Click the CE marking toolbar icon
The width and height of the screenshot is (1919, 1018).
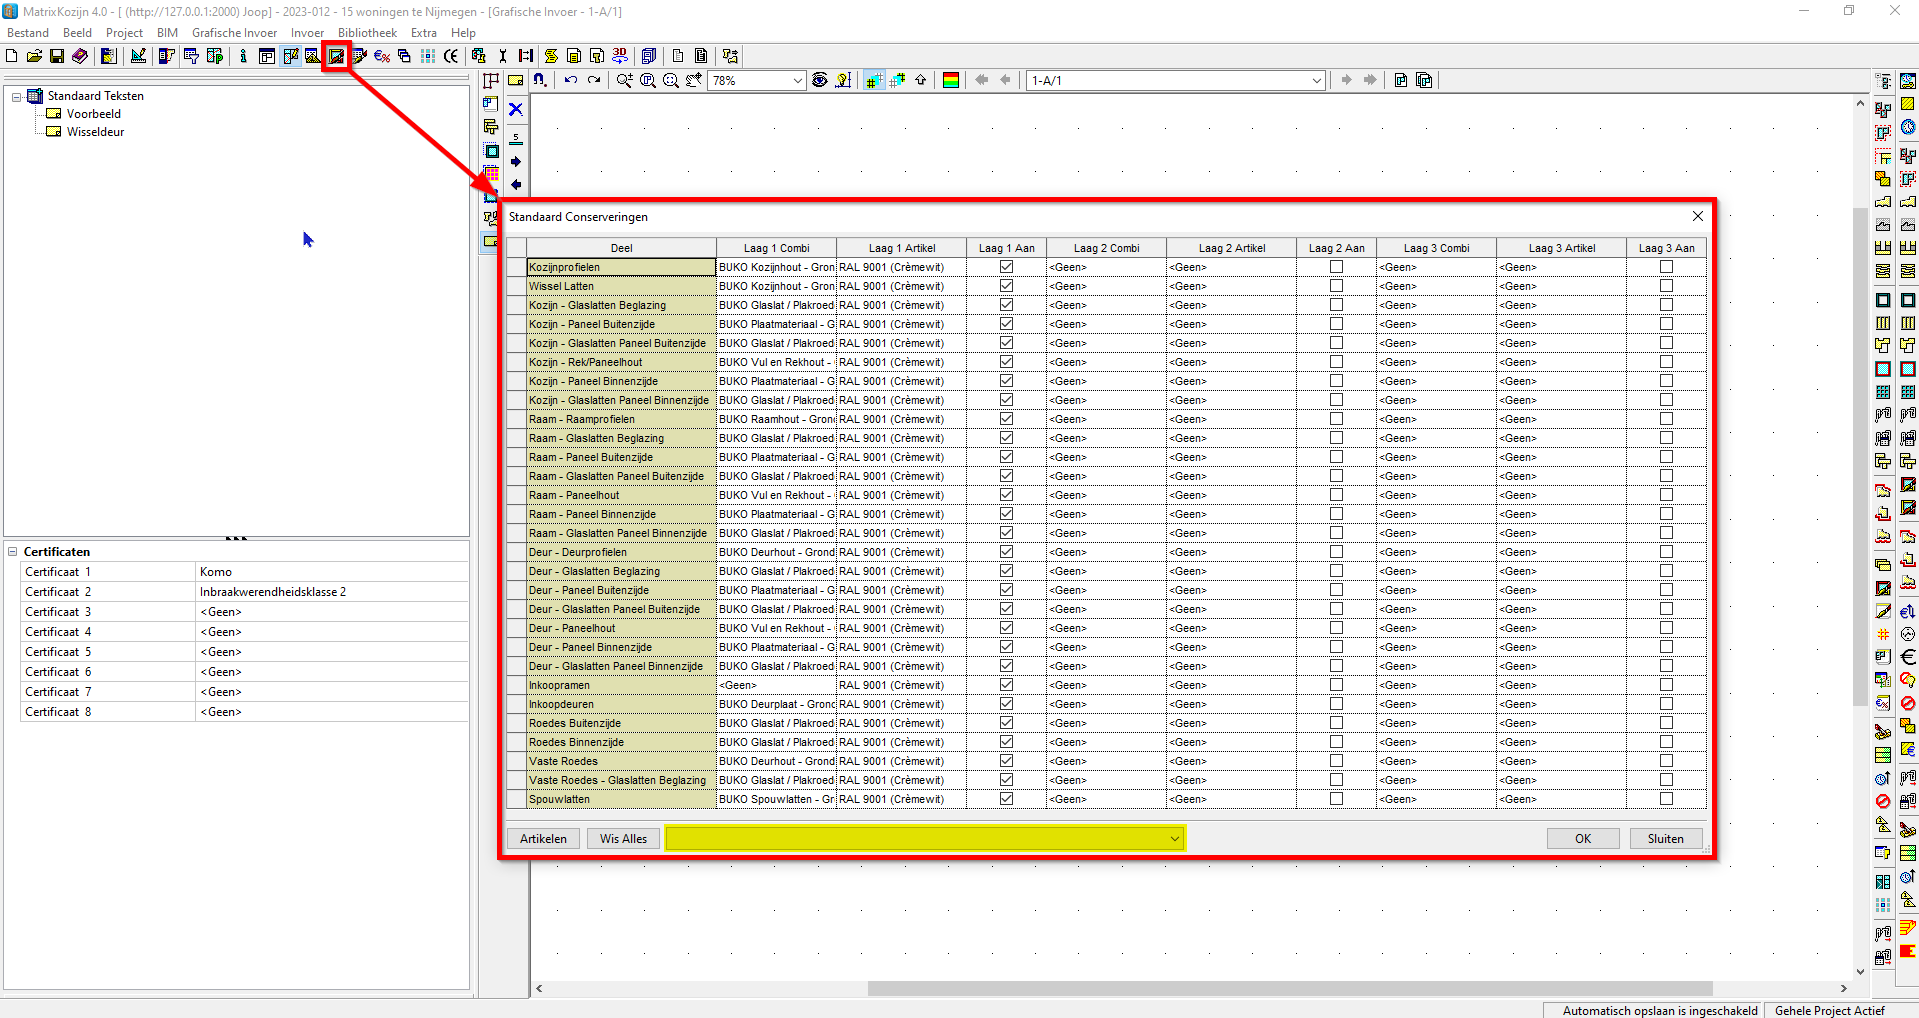(451, 56)
